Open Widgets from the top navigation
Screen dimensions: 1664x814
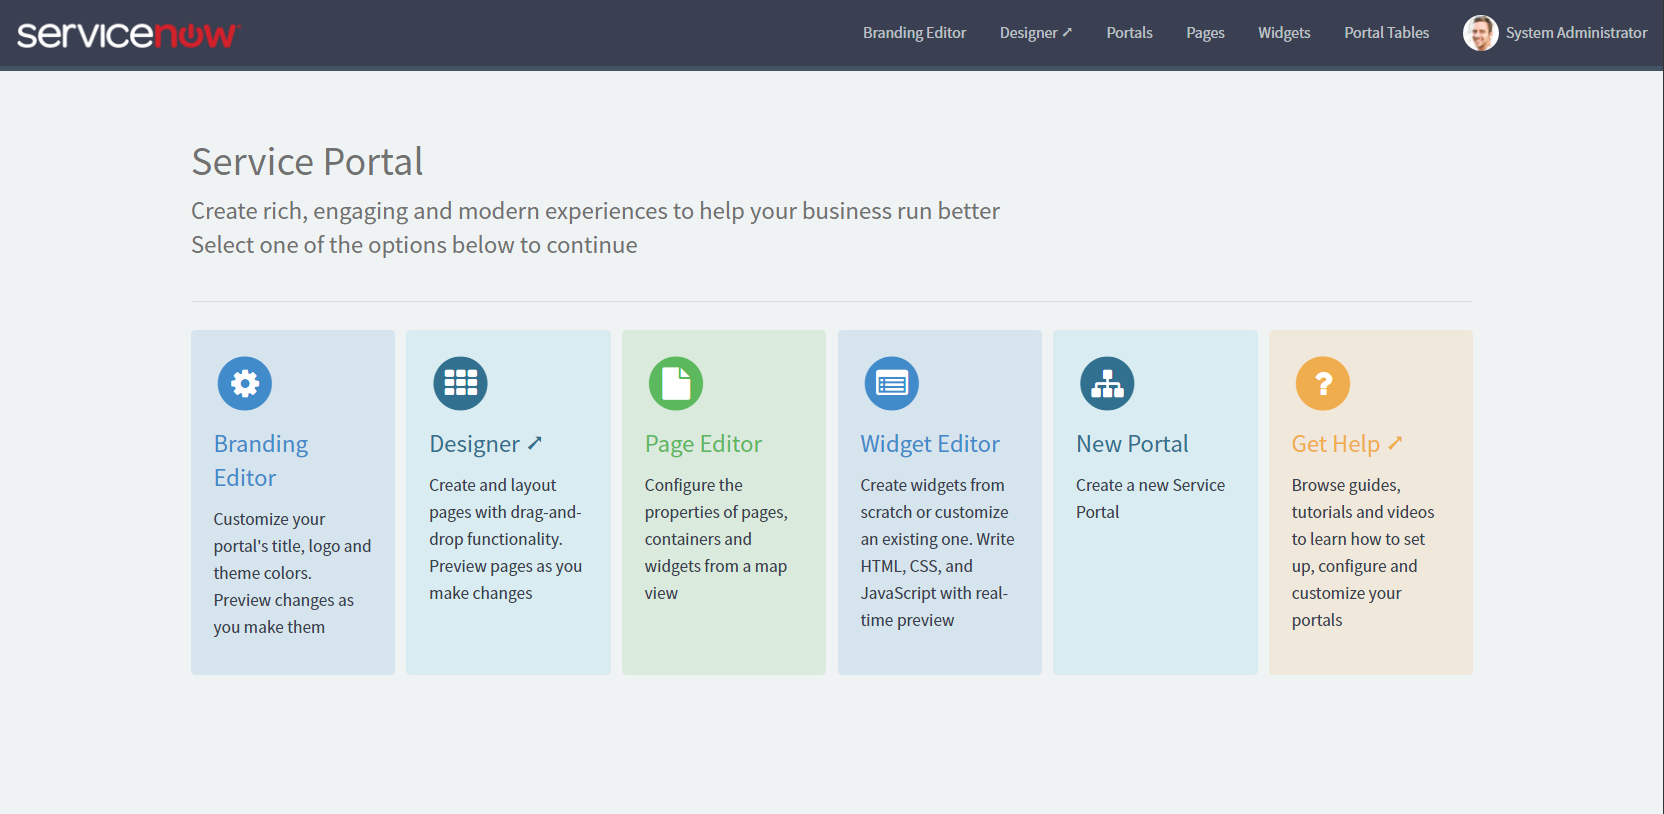coord(1284,33)
